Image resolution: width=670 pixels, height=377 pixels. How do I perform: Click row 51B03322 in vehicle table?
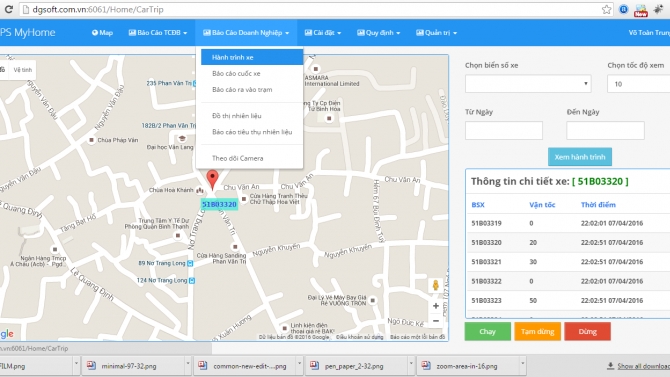pos(568,281)
